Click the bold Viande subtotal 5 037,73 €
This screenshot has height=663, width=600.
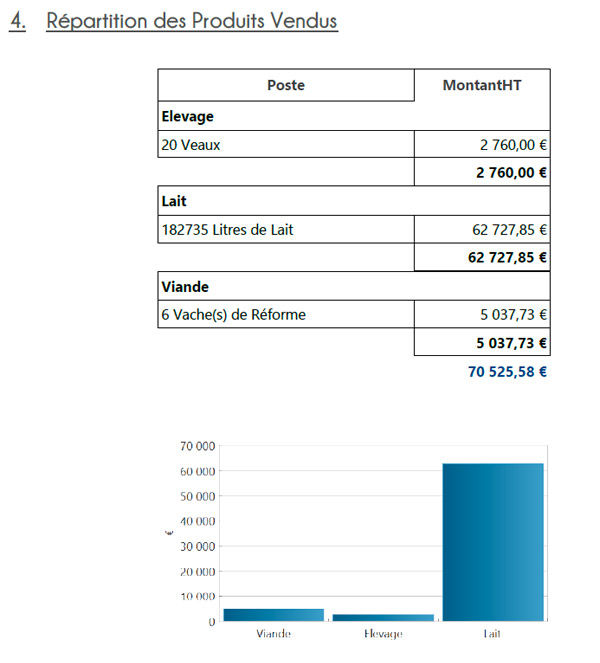(511, 343)
